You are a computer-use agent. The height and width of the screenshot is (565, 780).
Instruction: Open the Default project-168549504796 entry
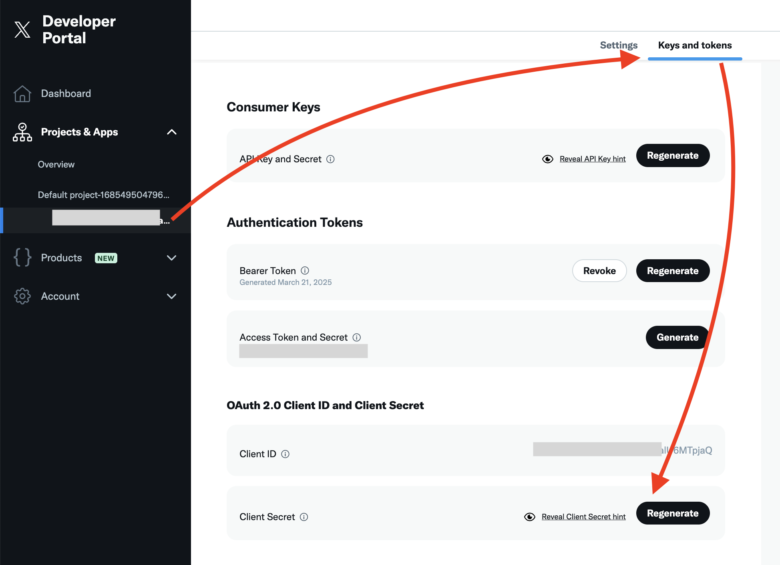coord(103,195)
